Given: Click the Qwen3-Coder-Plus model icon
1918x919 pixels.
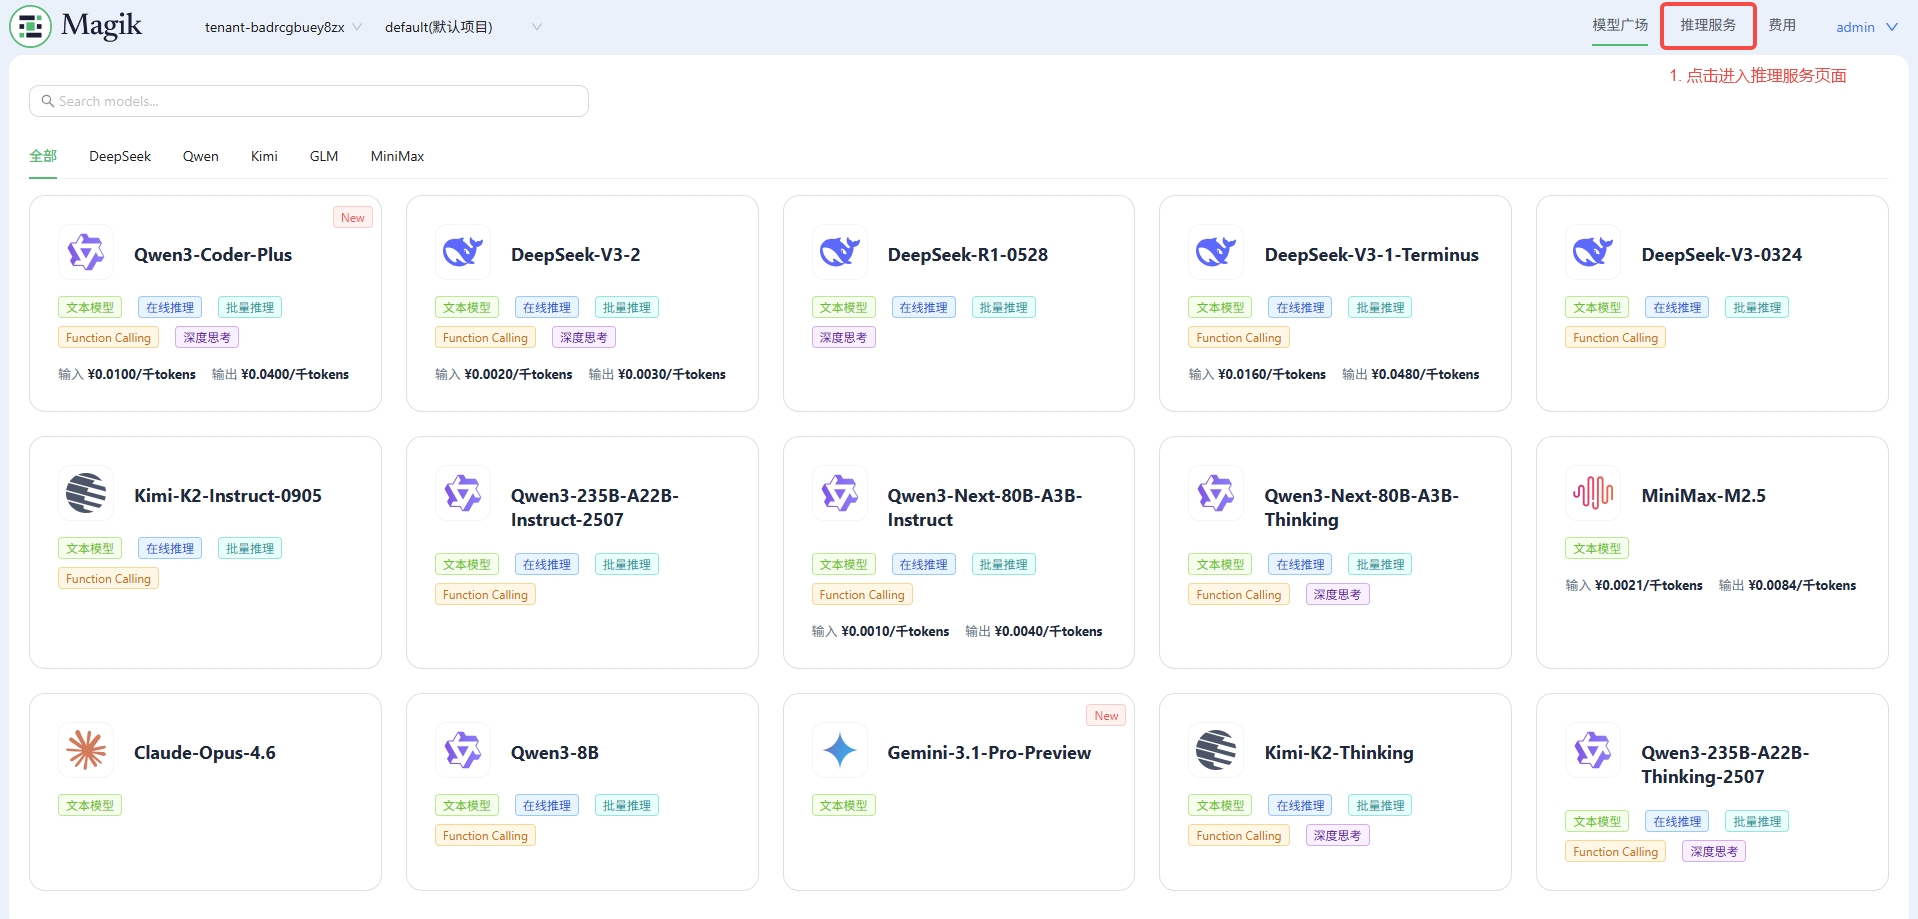Looking at the screenshot, I should click(86, 252).
